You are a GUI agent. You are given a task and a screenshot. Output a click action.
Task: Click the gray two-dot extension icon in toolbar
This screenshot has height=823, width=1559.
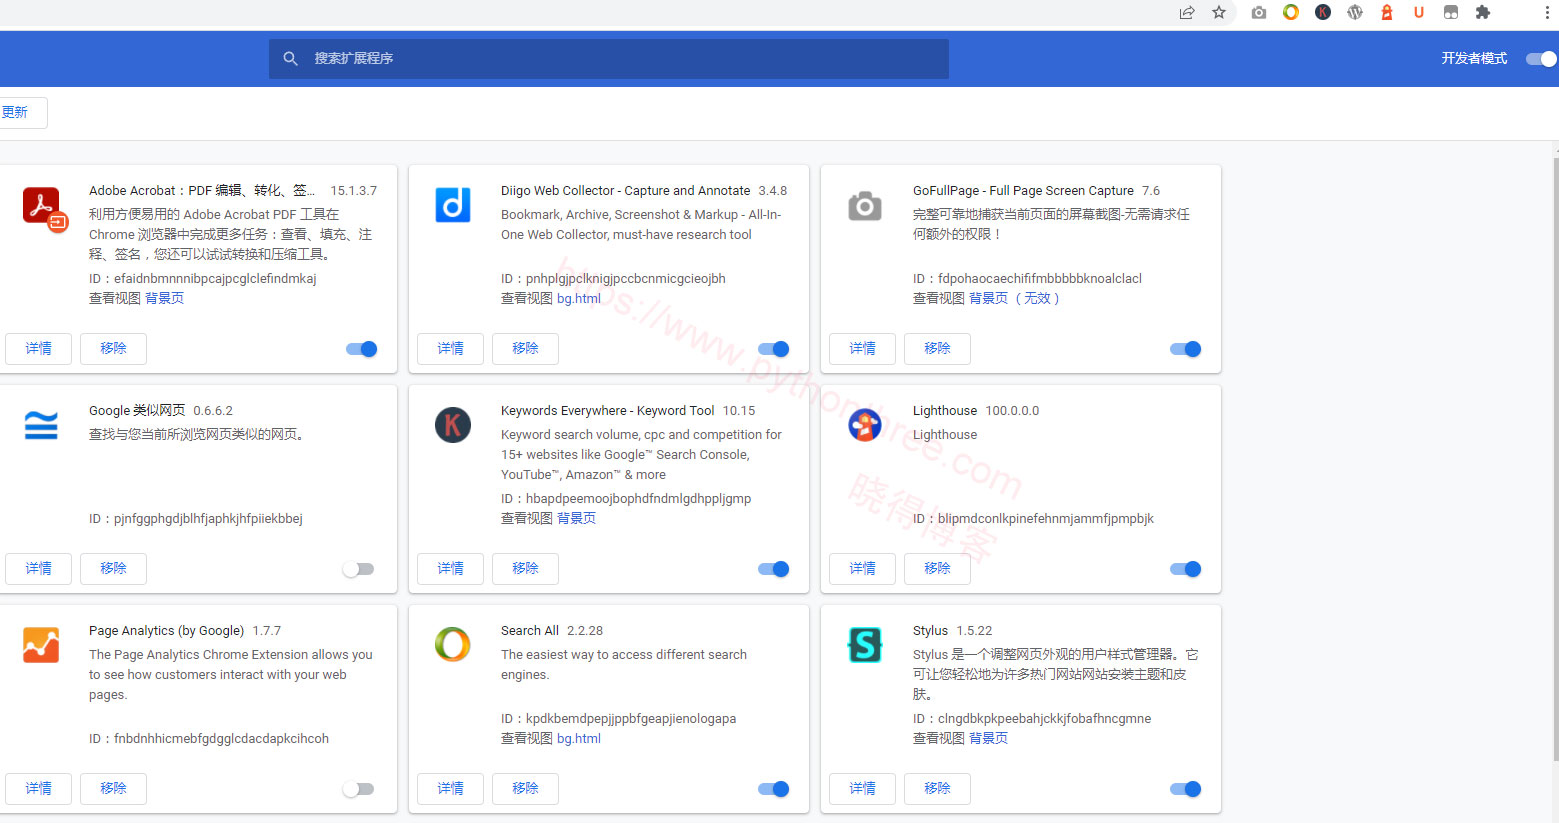pyautogui.click(x=1451, y=13)
